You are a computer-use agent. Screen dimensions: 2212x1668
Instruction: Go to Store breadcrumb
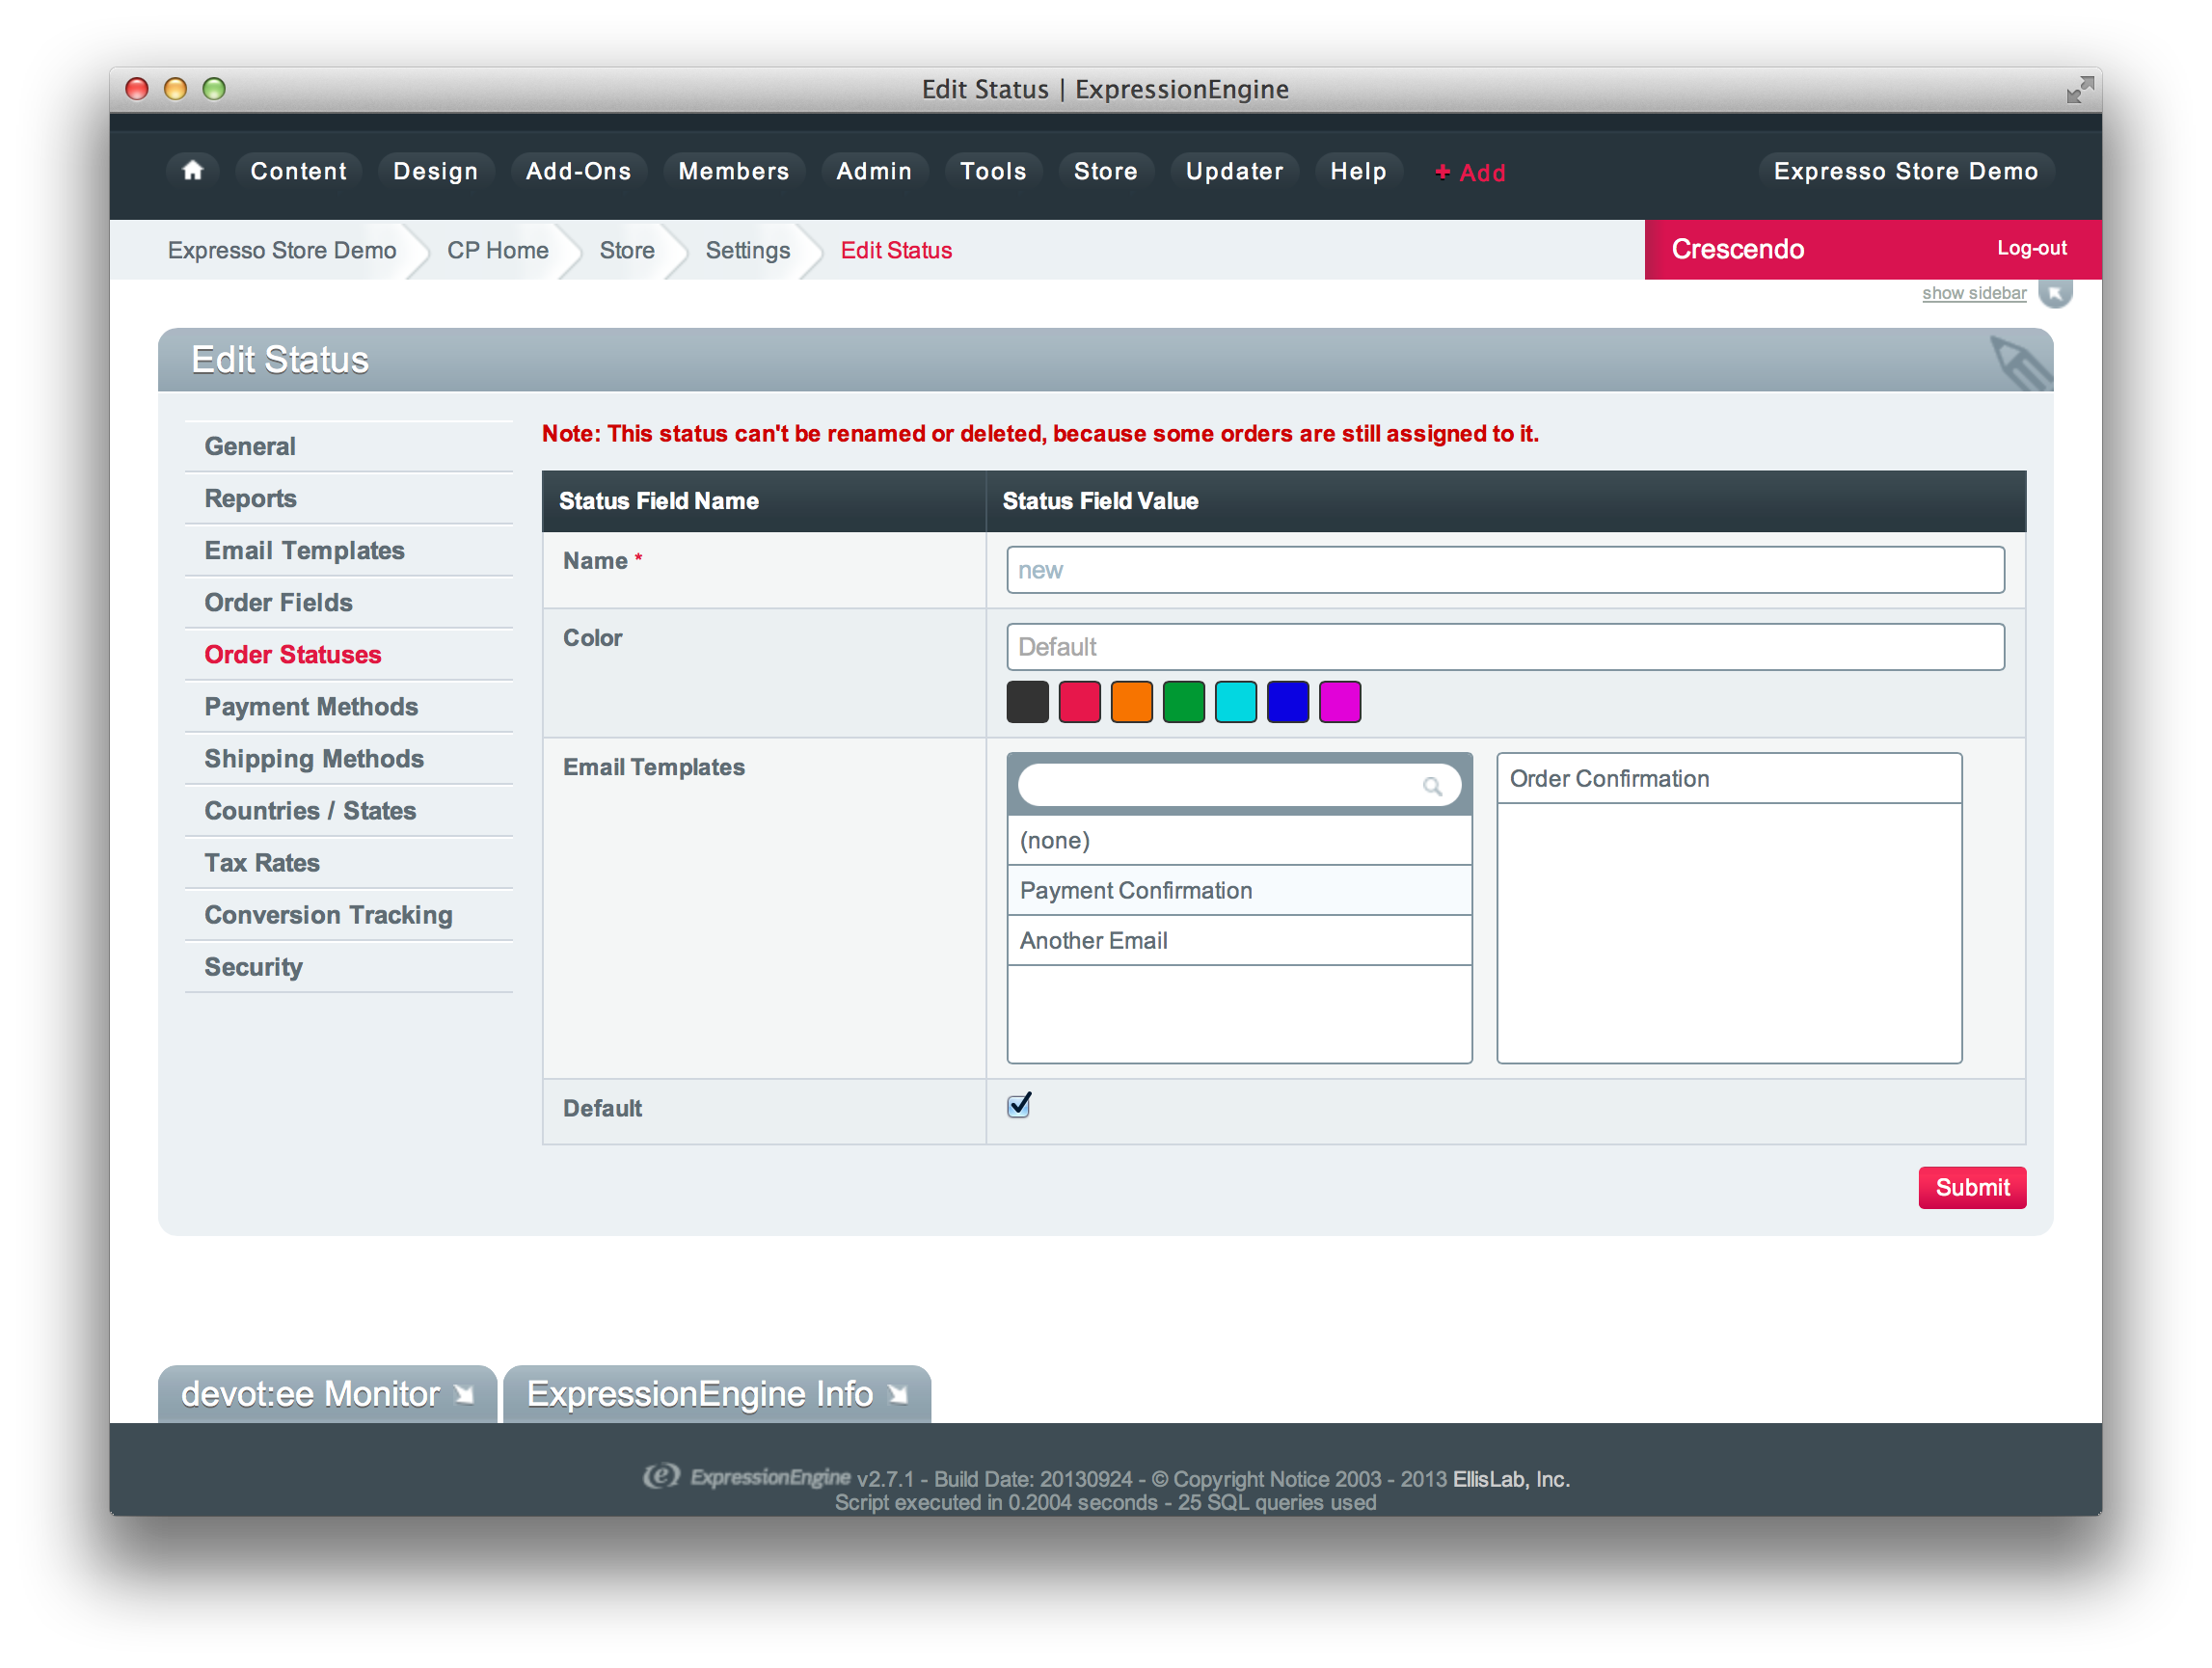tap(627, 250)
